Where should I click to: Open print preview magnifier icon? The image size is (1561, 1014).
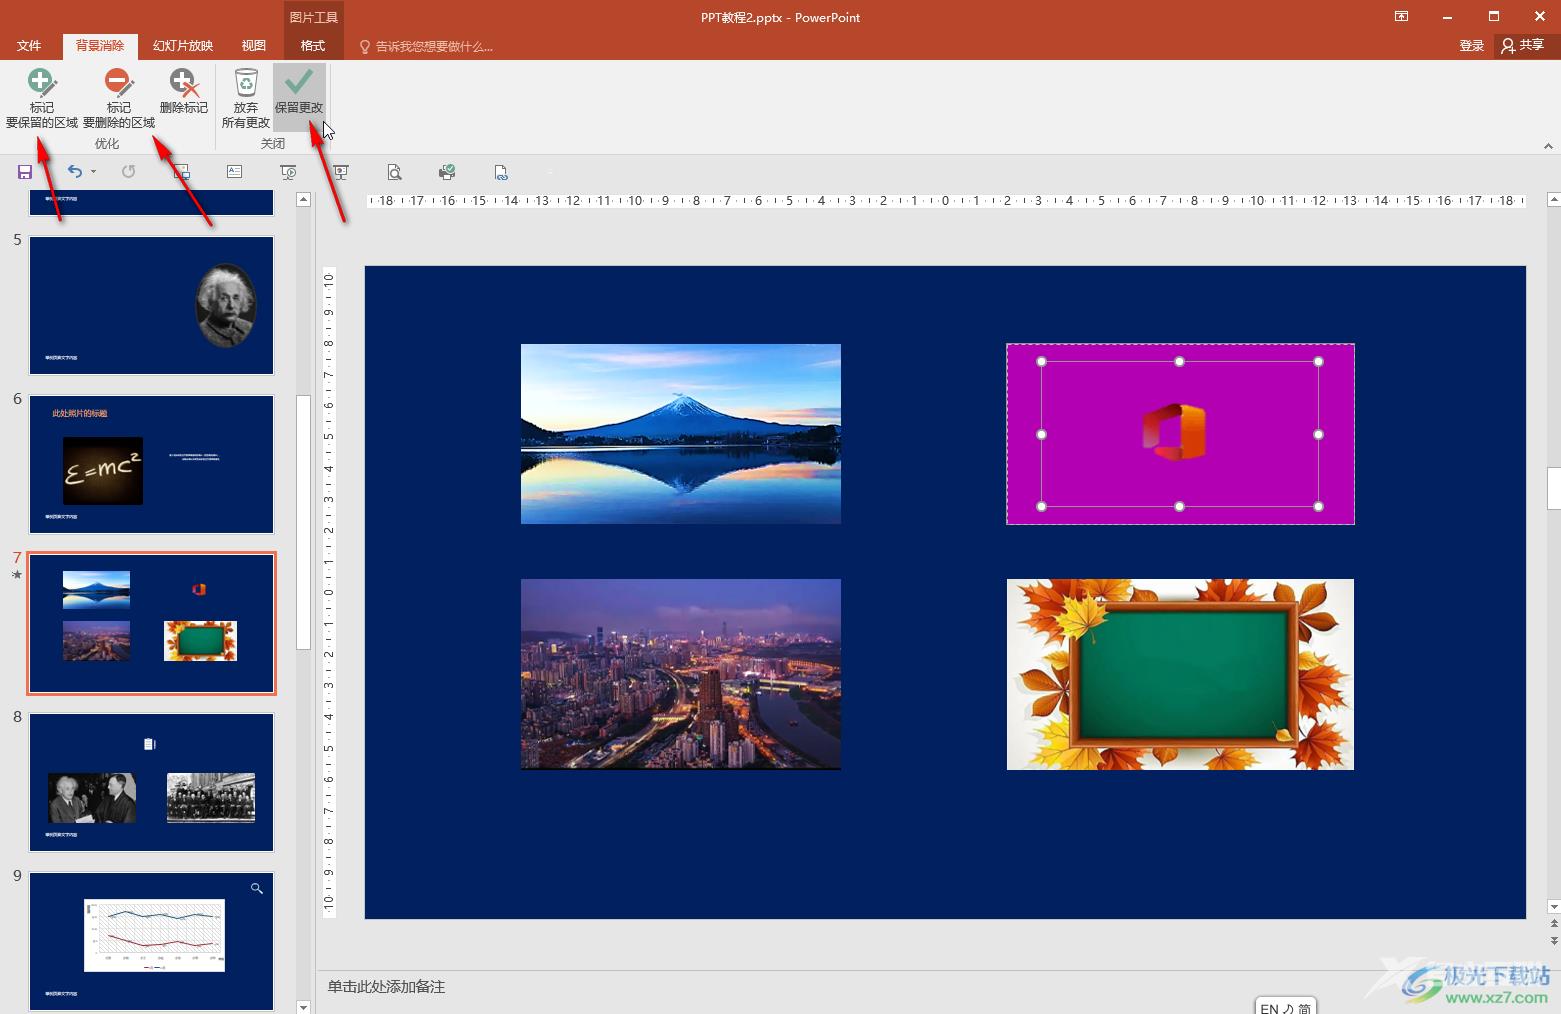395,172
